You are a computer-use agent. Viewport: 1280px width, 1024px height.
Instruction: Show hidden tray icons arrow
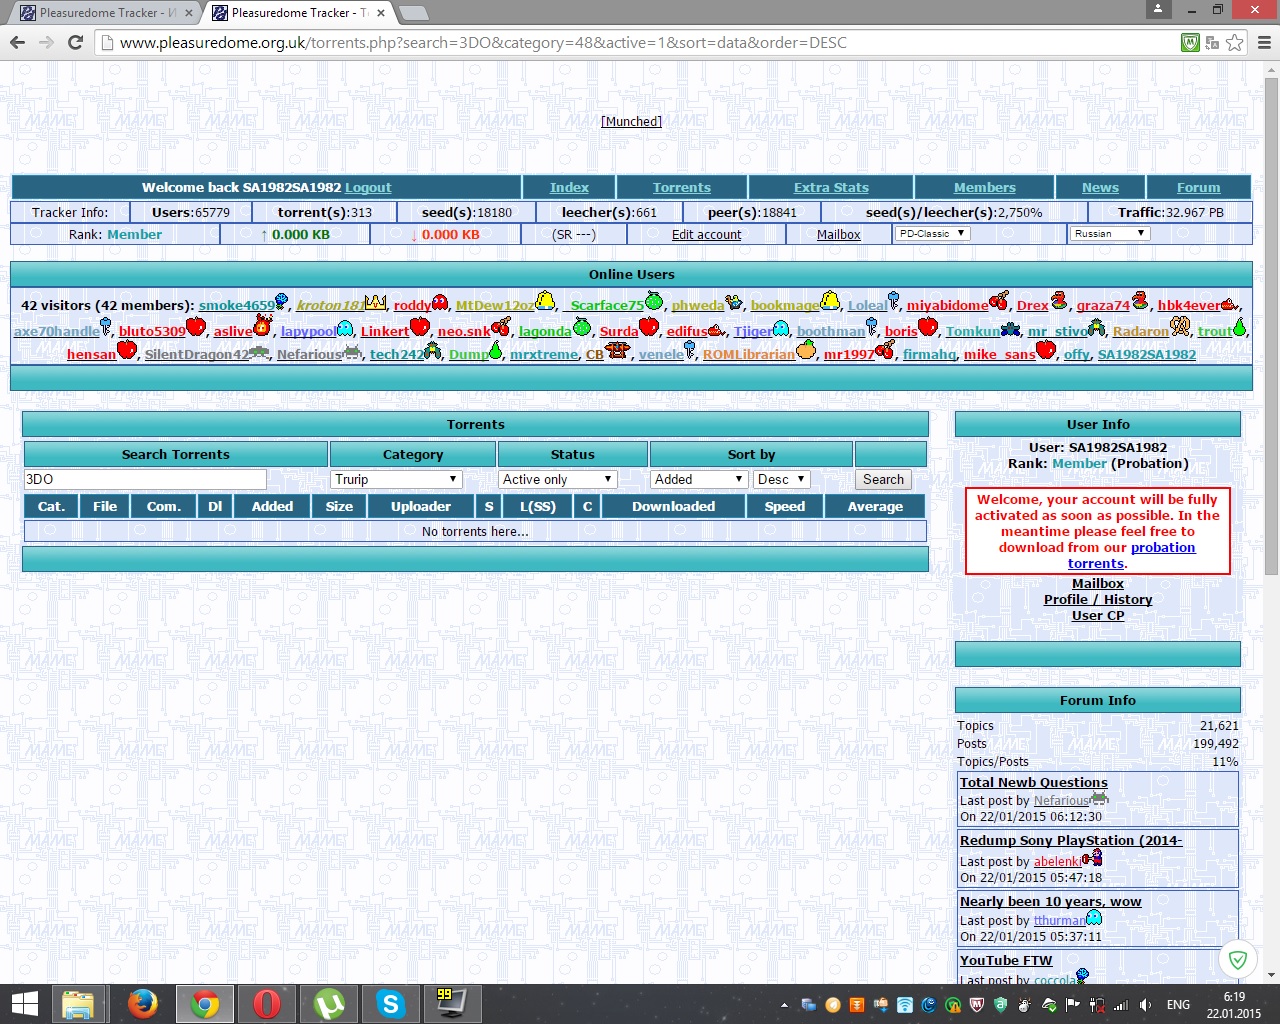(x=784, y=1005)
